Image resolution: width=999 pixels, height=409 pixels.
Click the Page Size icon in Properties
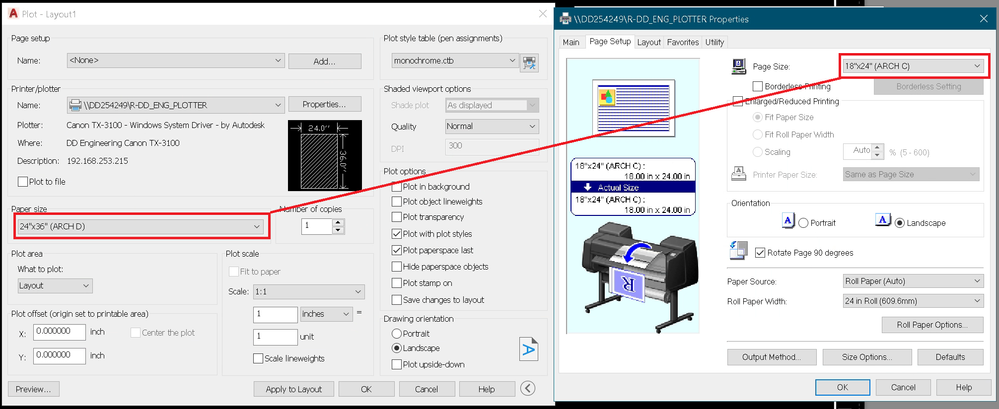(x=739, y=66)
